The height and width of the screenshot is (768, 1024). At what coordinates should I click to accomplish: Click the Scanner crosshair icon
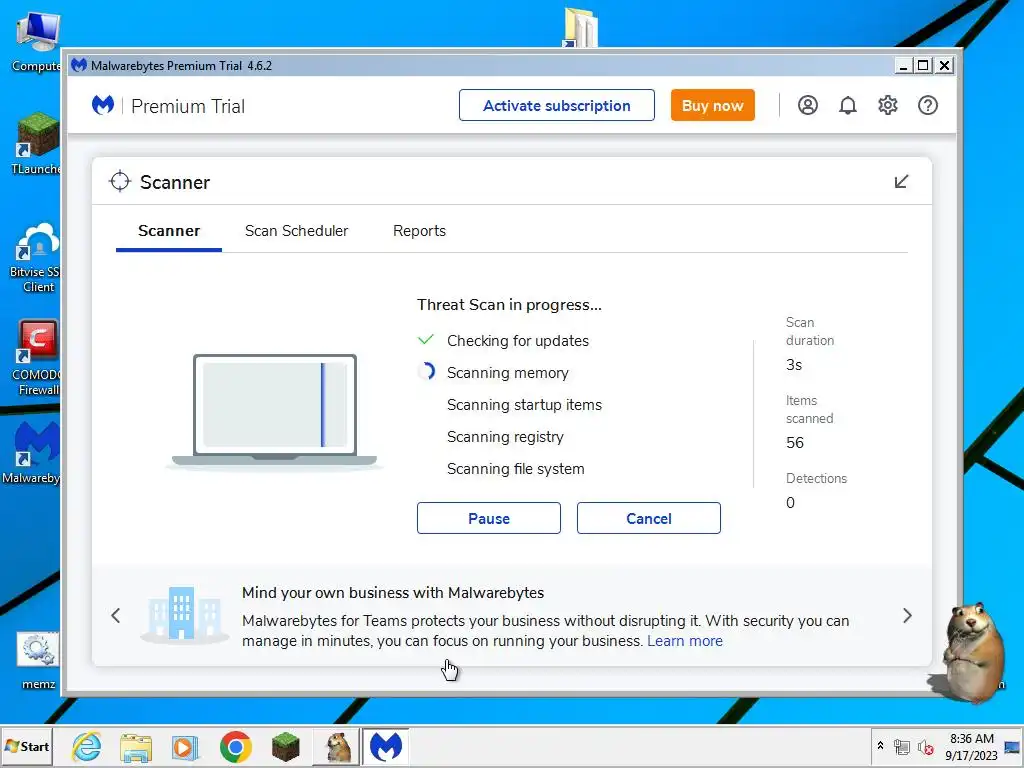coord(120,182)
